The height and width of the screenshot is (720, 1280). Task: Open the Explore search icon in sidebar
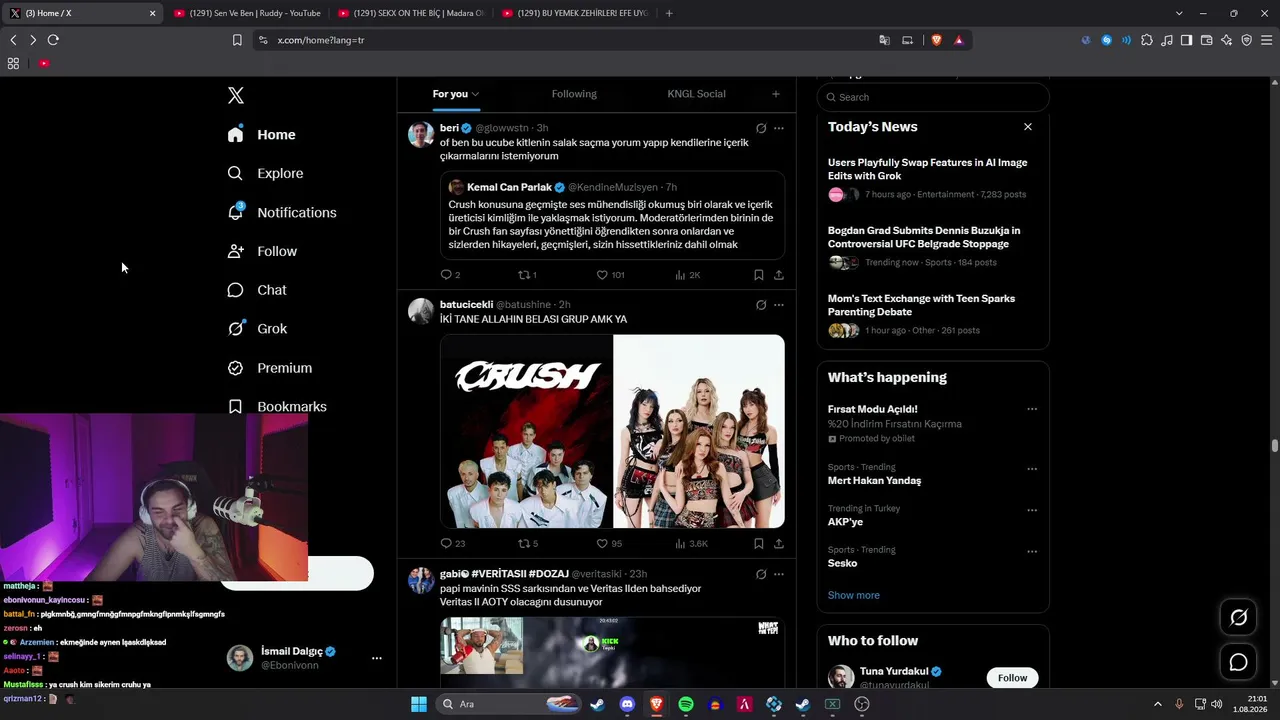point(235,173)
